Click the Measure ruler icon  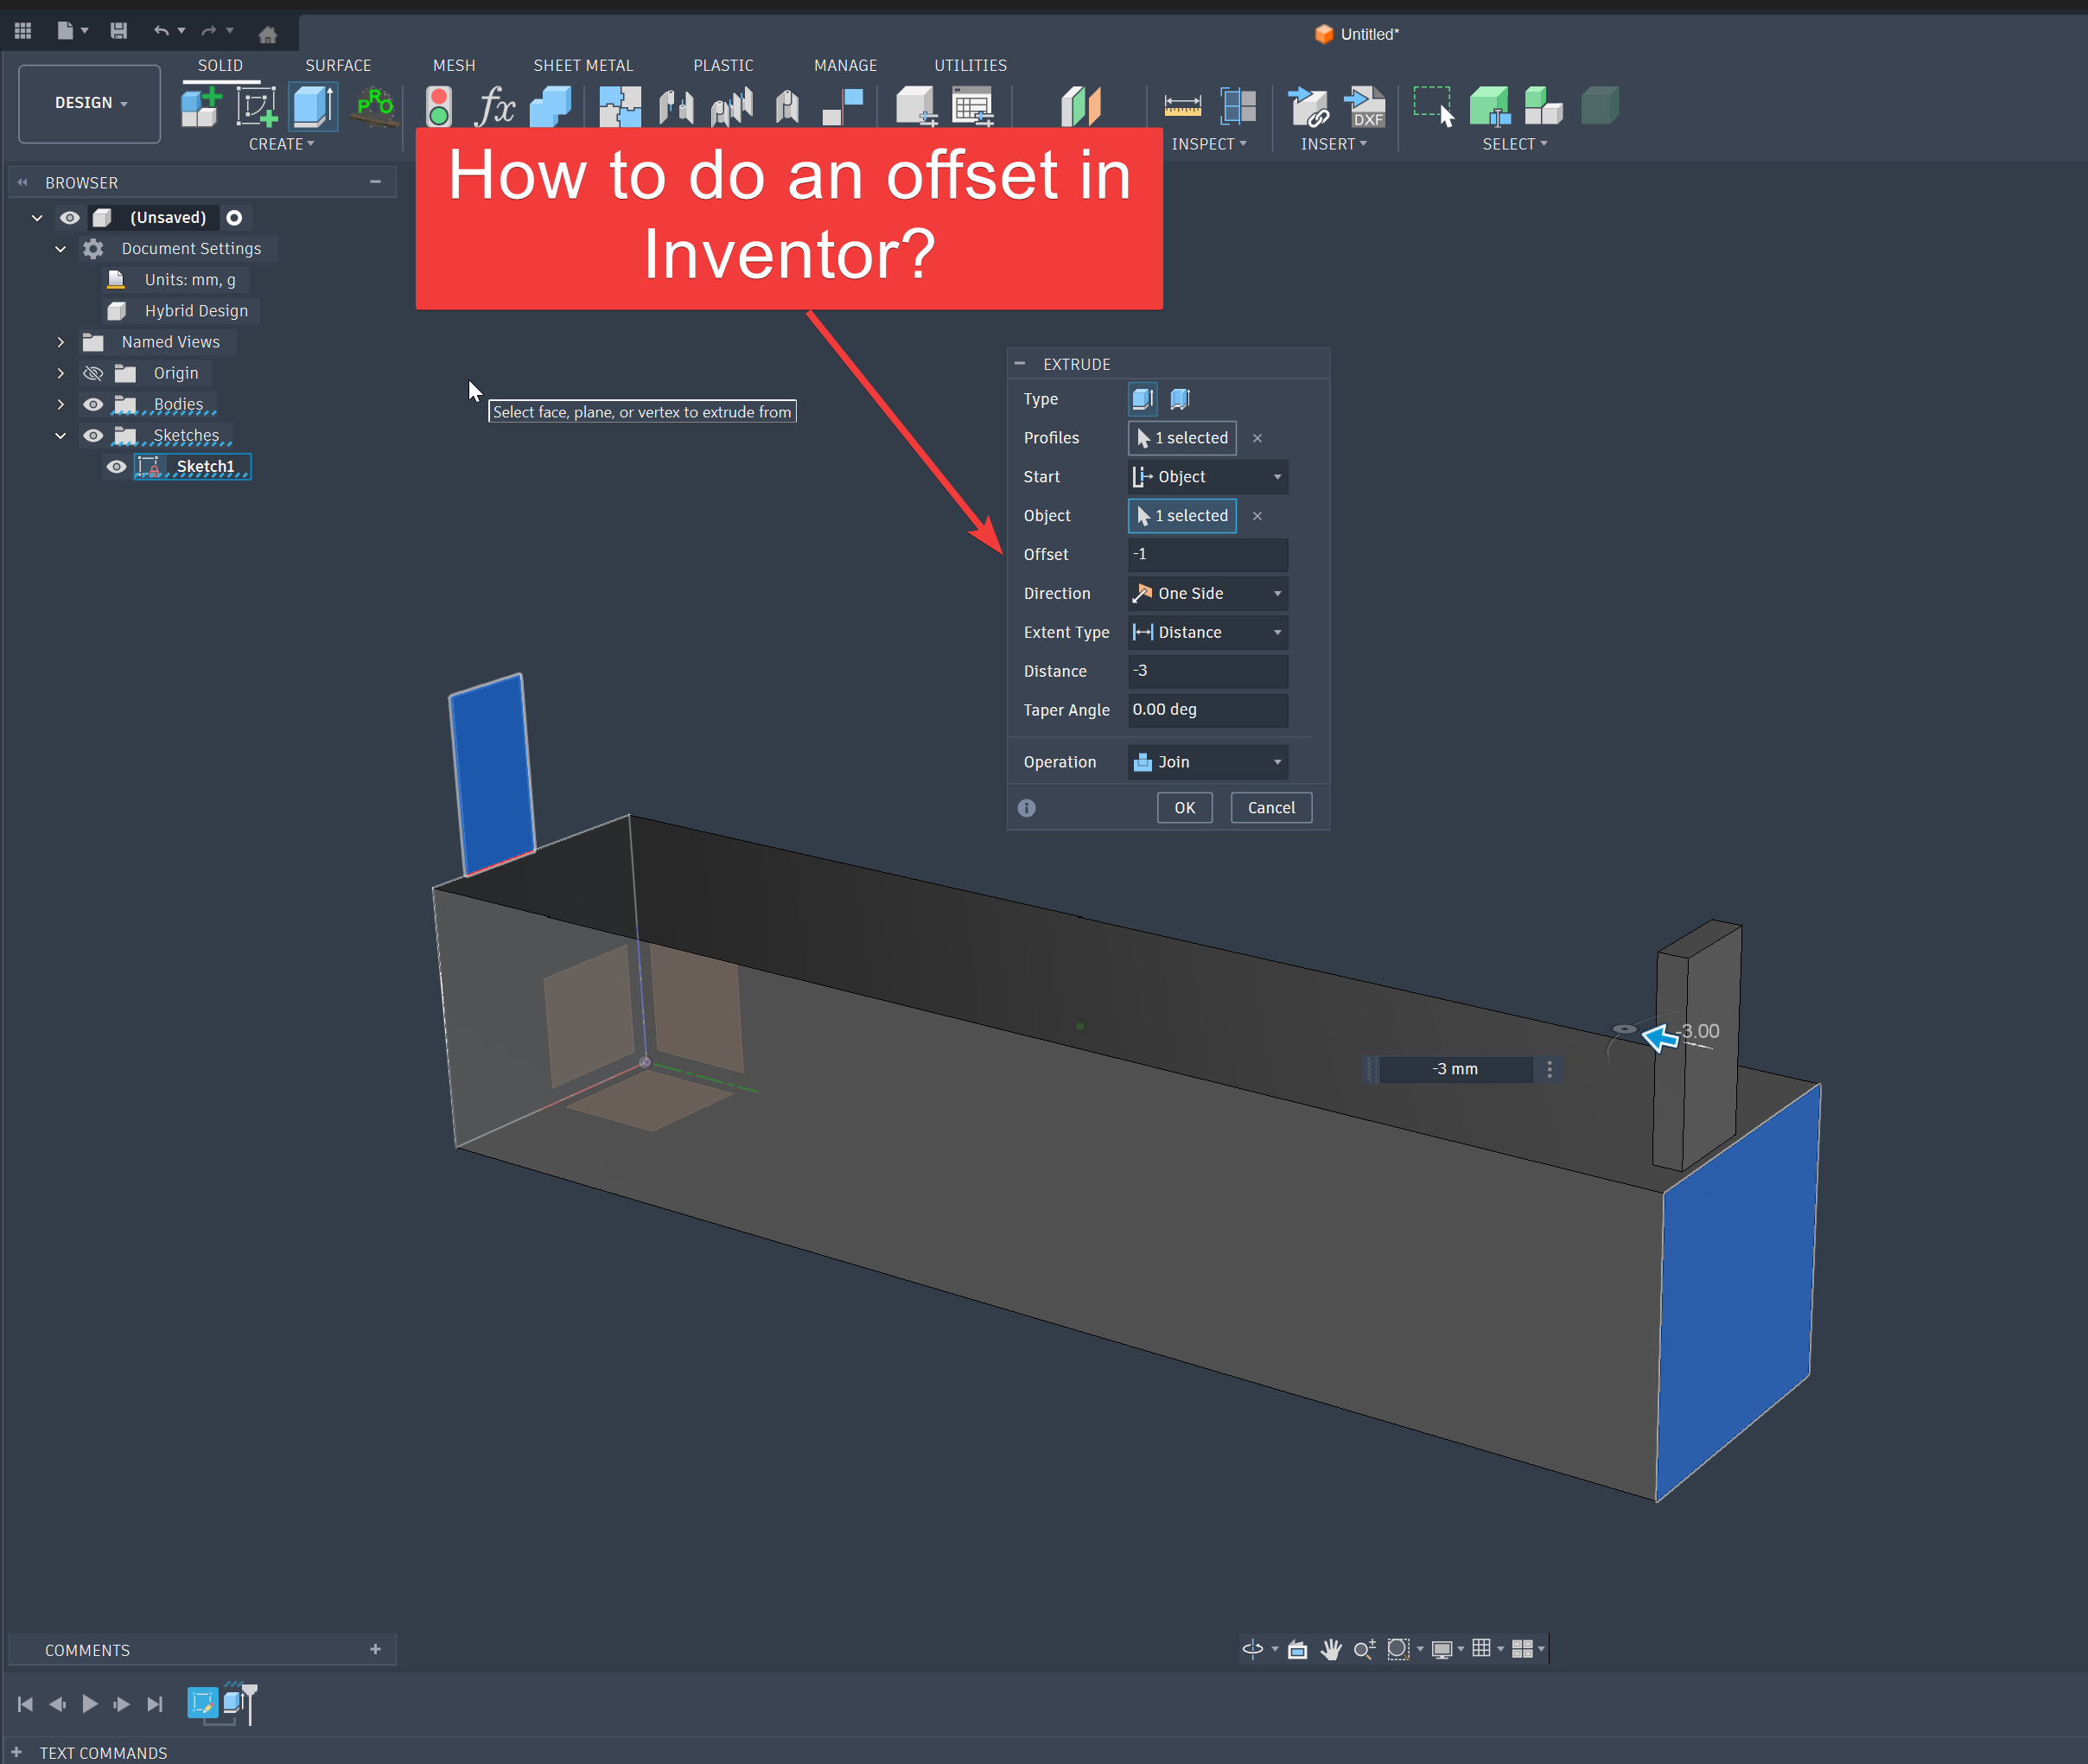[x=1182, y=106]
